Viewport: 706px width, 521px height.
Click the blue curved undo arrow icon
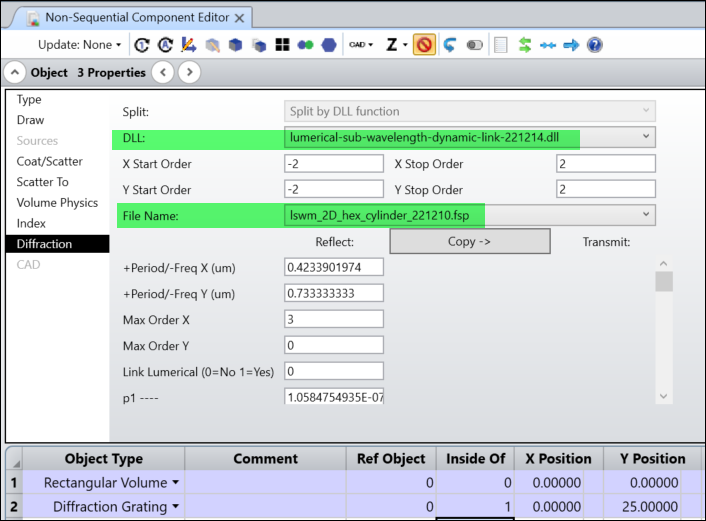pyautogui.click(x=450, y=45)
